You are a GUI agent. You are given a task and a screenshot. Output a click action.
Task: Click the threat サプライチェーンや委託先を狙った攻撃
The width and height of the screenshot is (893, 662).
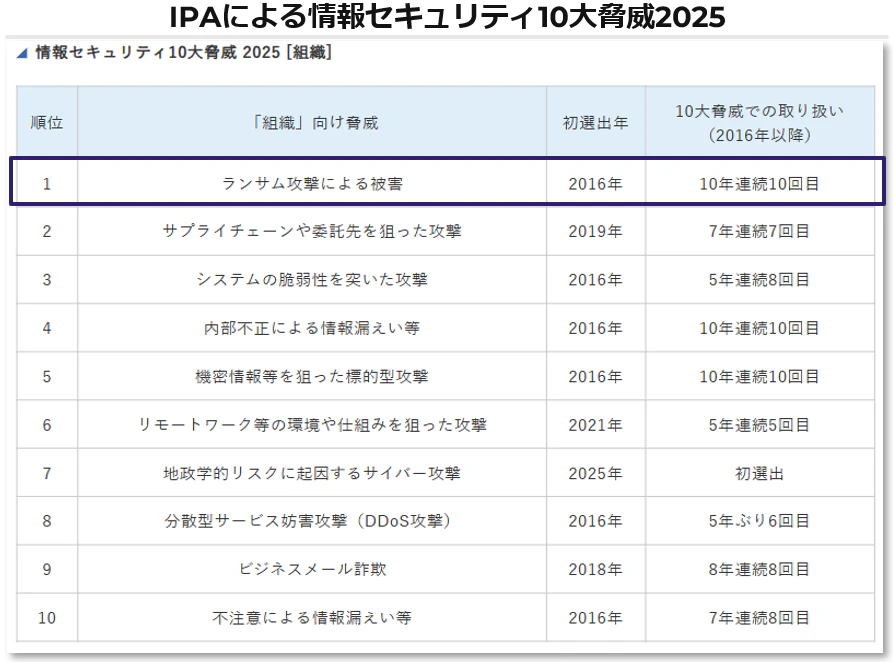312,231
